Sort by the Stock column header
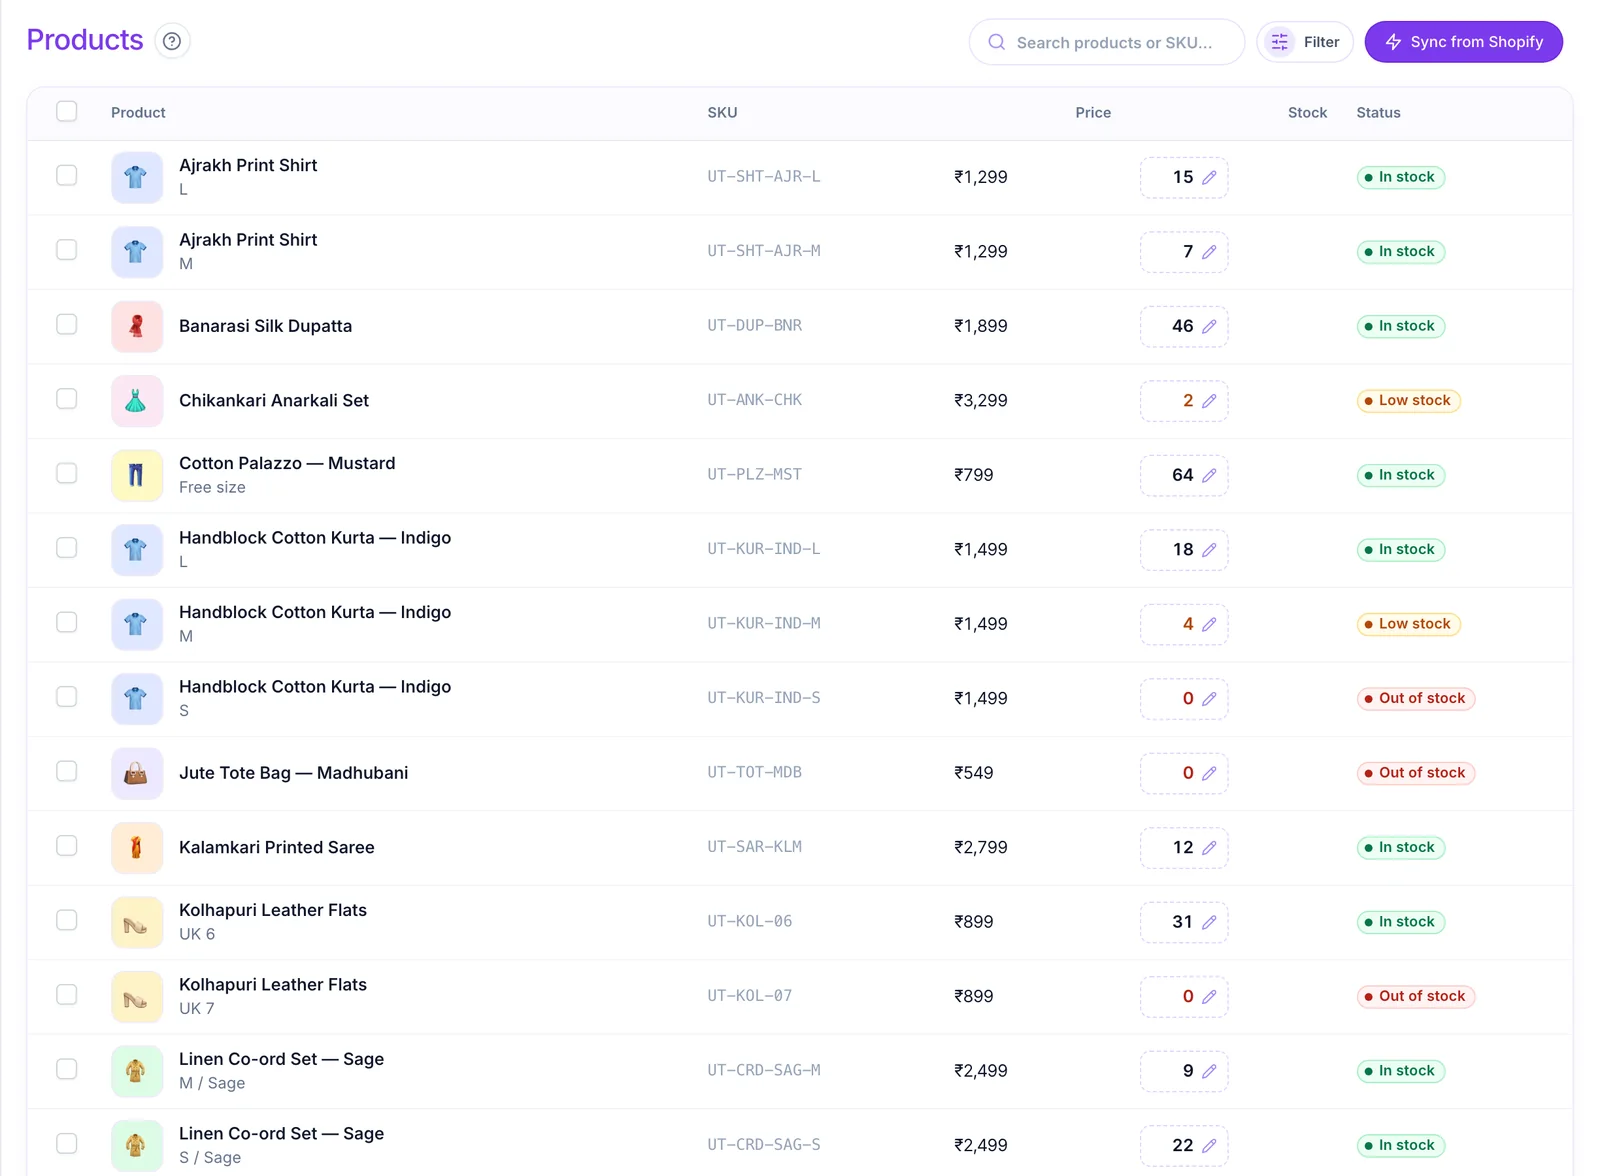This screenshot has height=1176, width=1600. pyautogui.click(x=1307, y=113)
